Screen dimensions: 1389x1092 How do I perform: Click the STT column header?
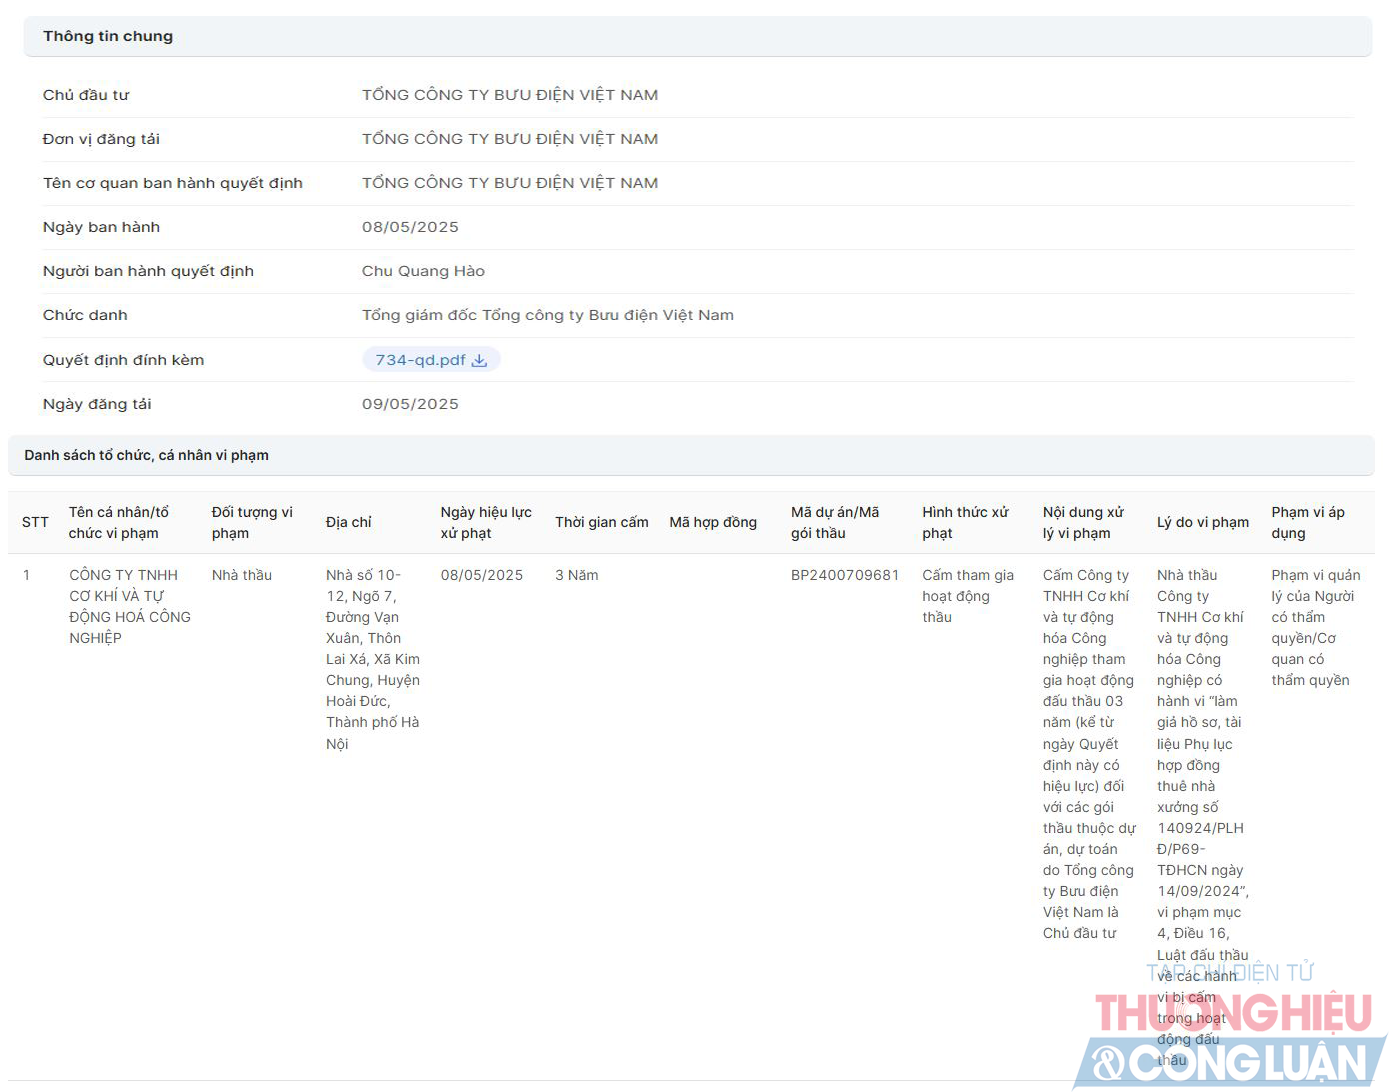35,522
